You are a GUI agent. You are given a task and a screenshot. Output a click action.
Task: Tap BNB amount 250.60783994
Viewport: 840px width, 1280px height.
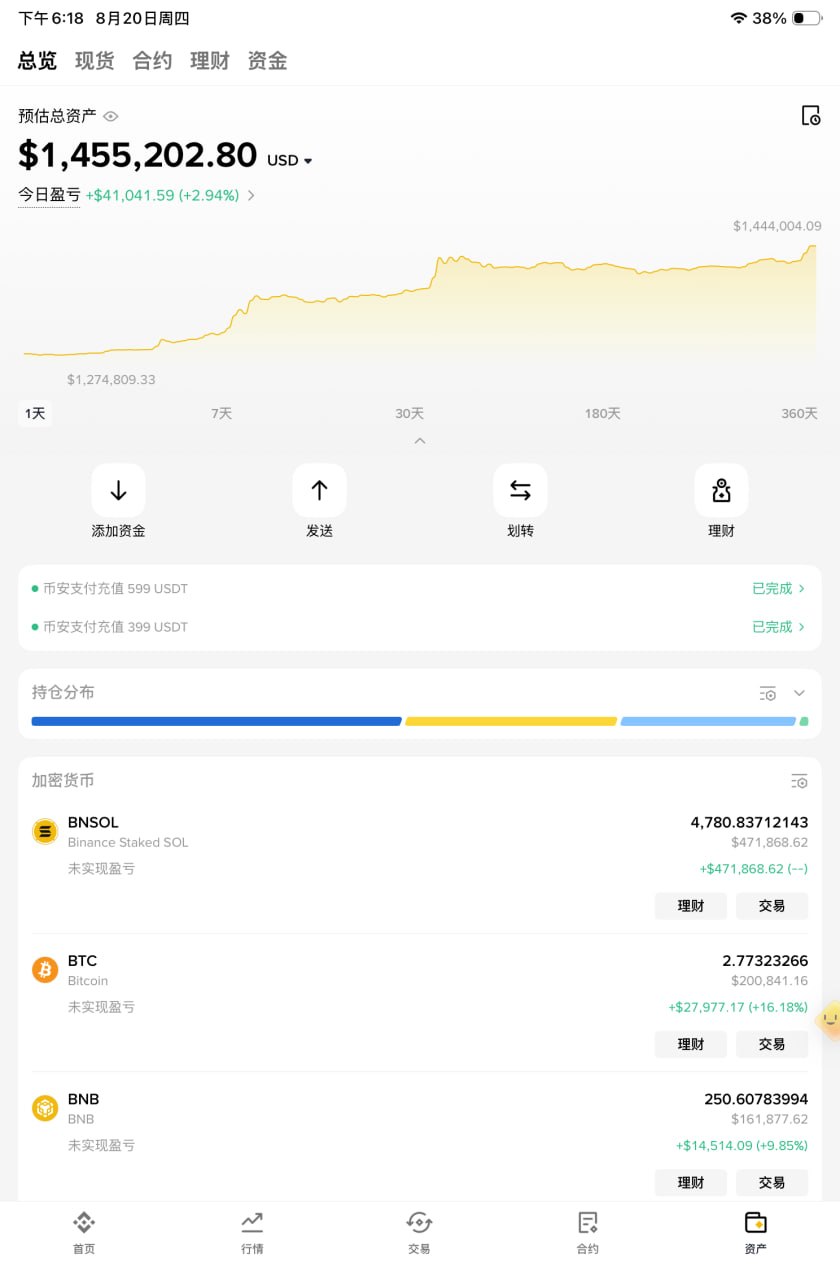coord(756,1099)
